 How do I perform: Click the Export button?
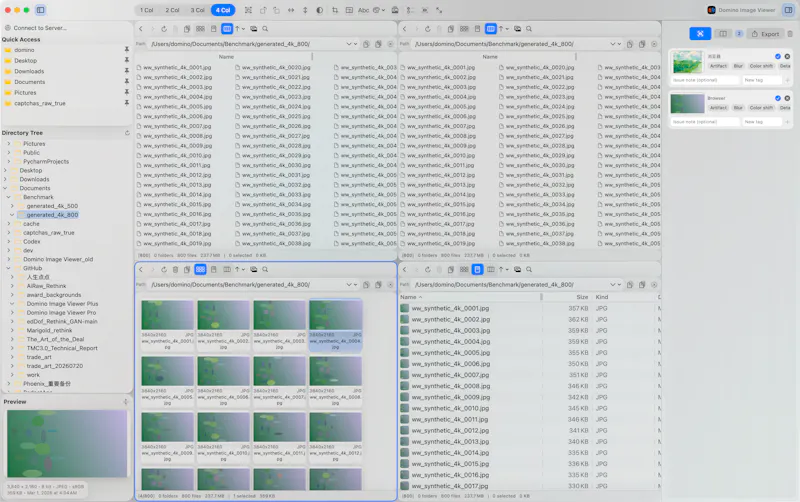click(x=765, y=34)
